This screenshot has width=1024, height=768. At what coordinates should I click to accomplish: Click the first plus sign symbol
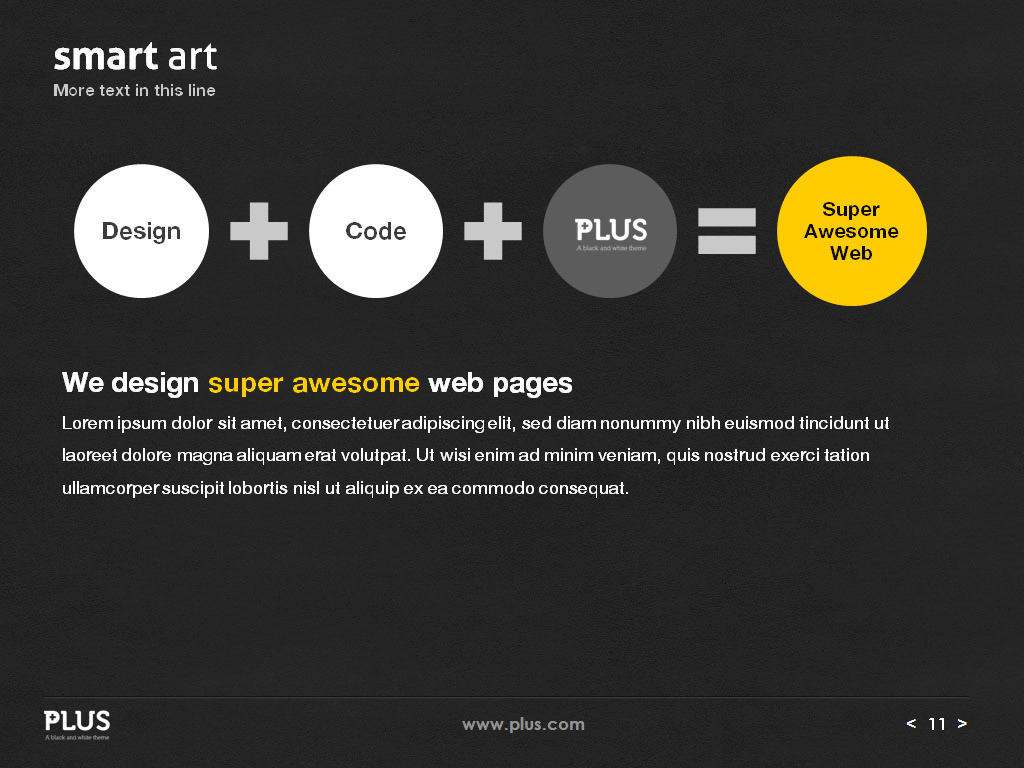pos(259,231)
